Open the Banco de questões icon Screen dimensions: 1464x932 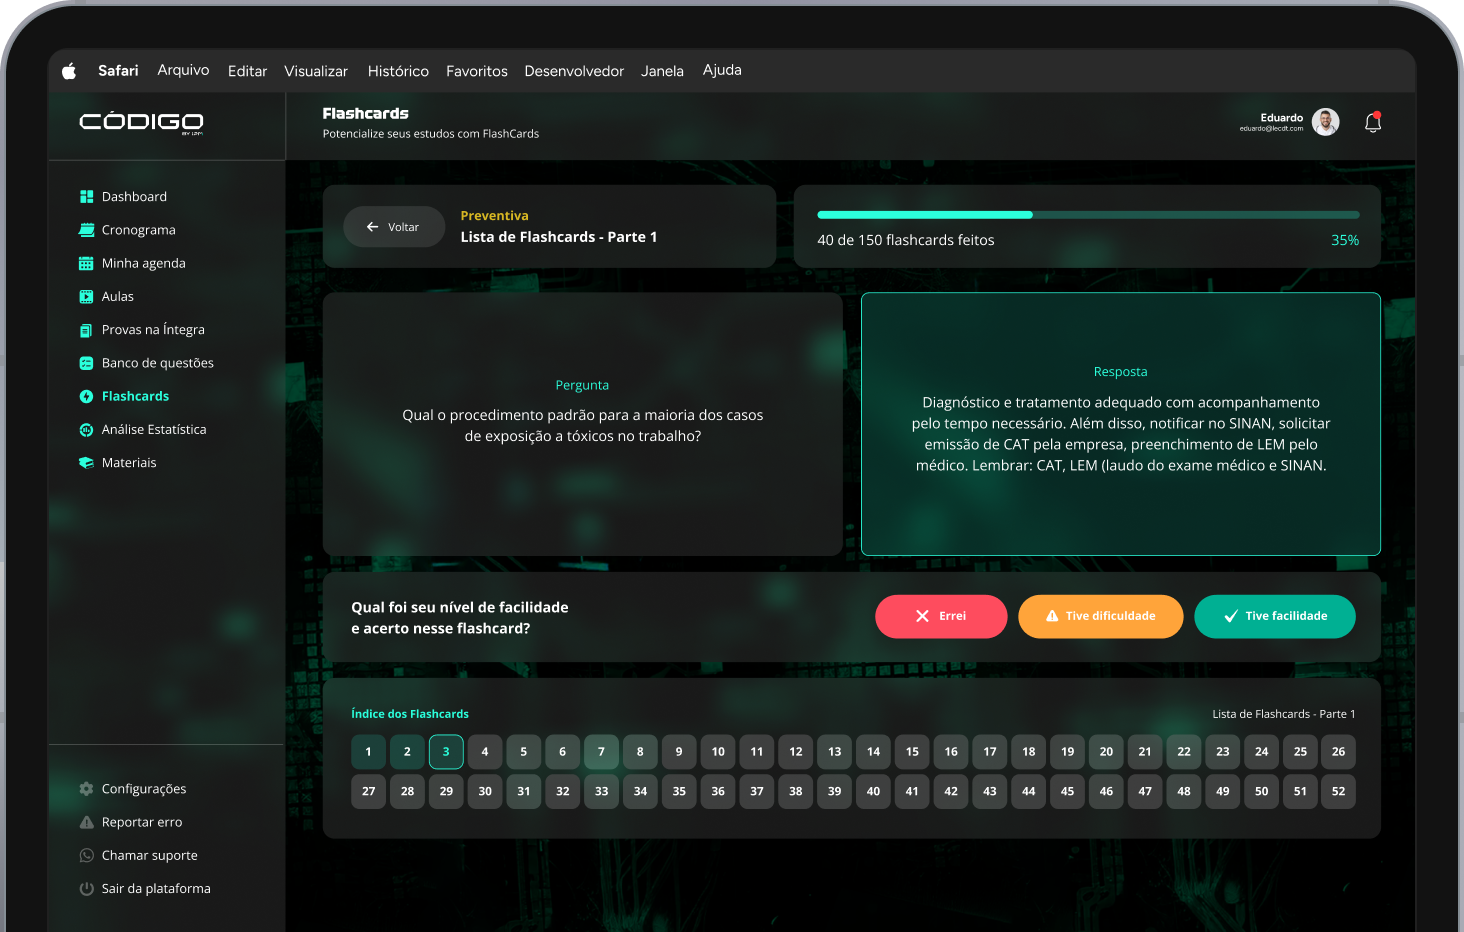(86, 363)
